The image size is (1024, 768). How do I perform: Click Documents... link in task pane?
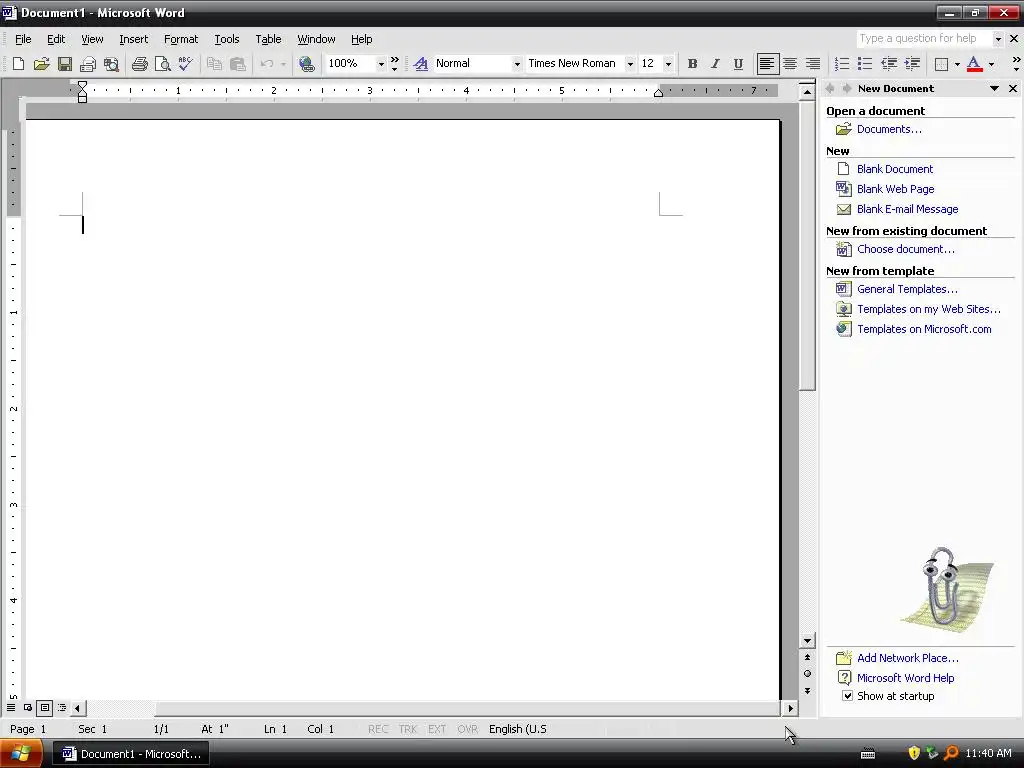pos(889,129)
